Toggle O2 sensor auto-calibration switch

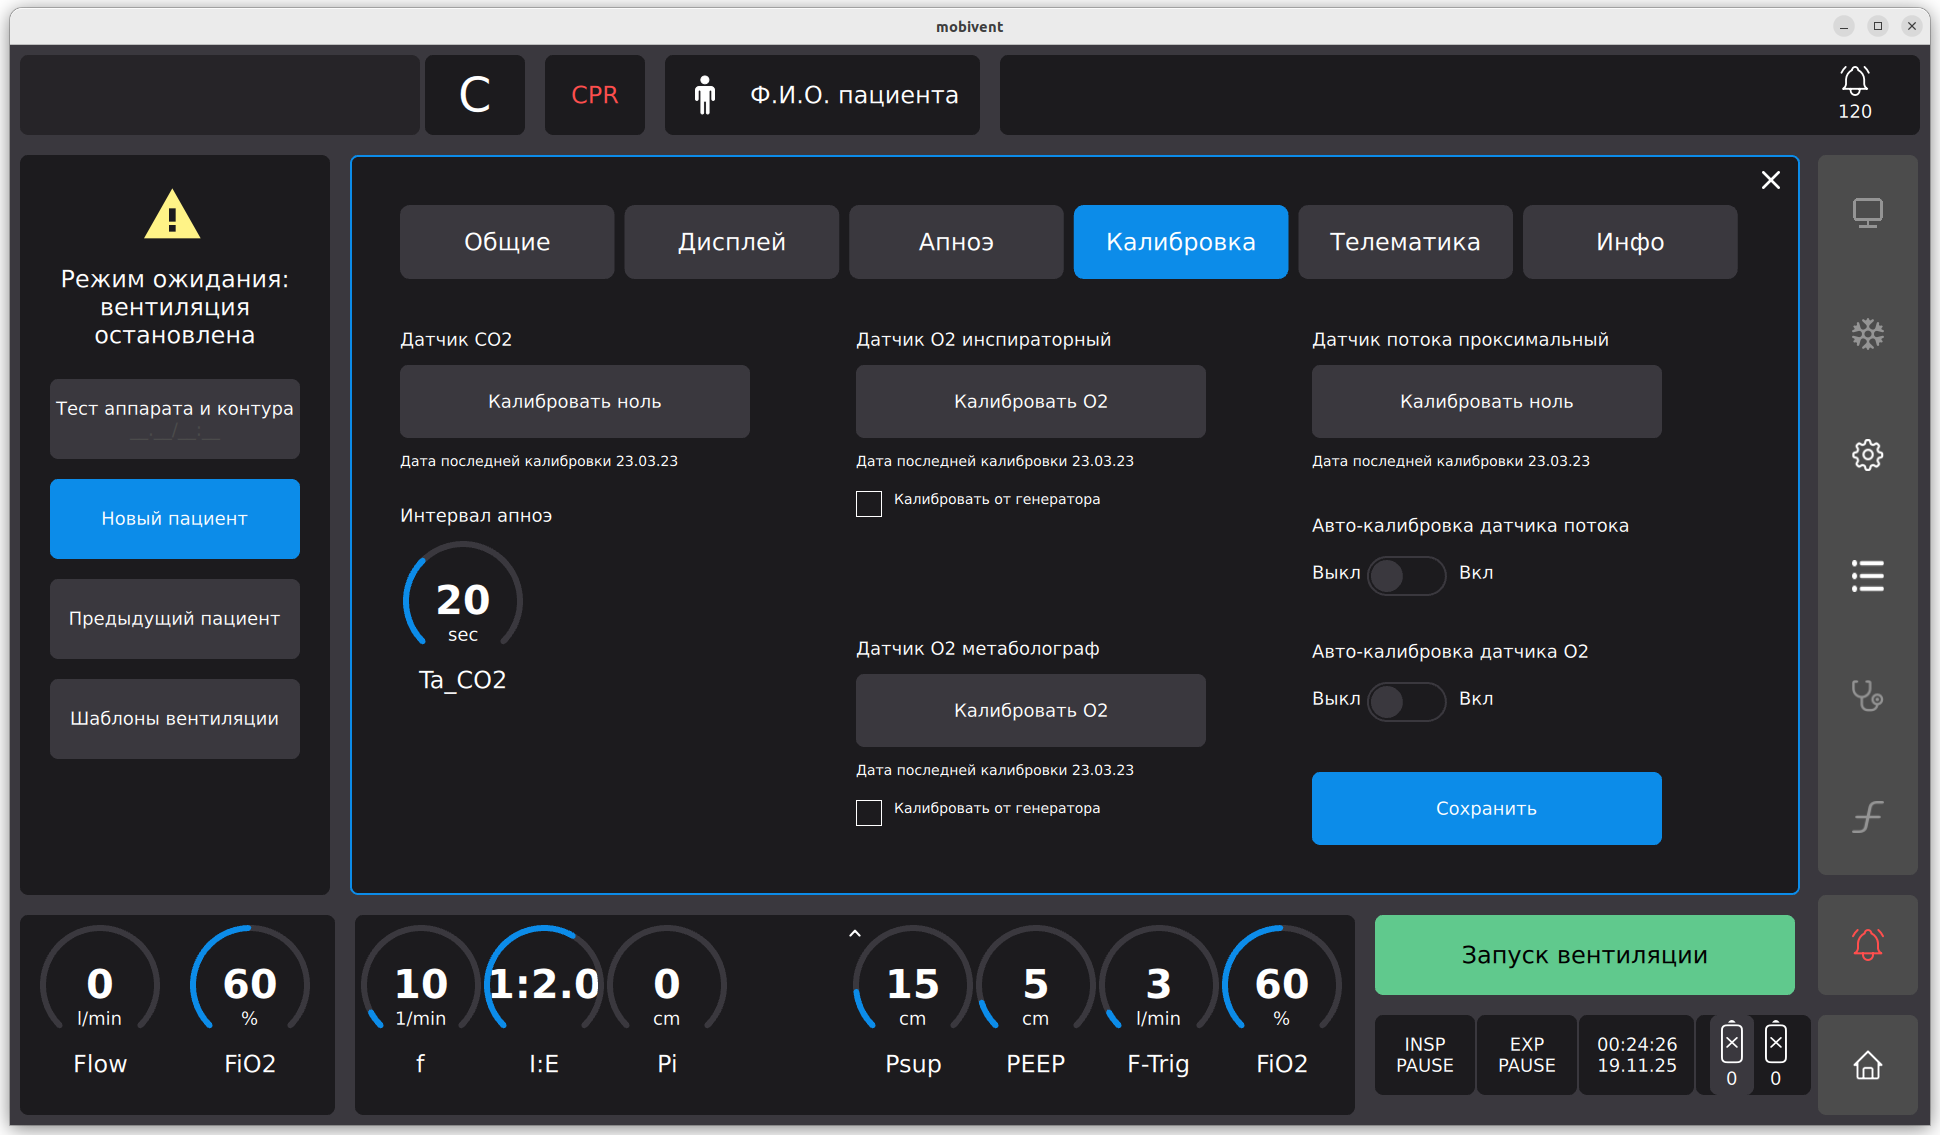click(x=1406, y=702)
